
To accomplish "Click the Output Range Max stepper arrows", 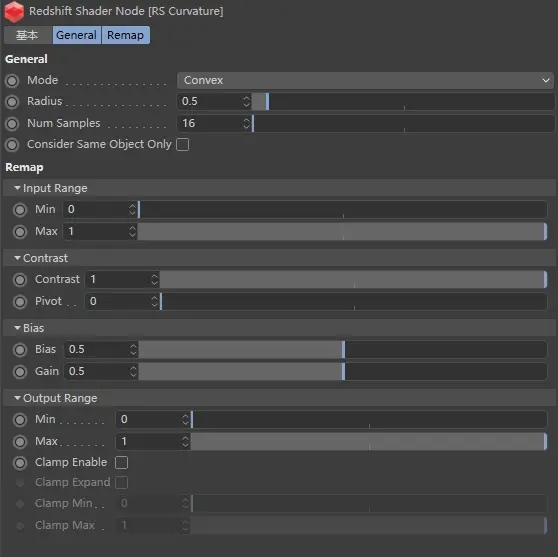I will click(185, 442).
